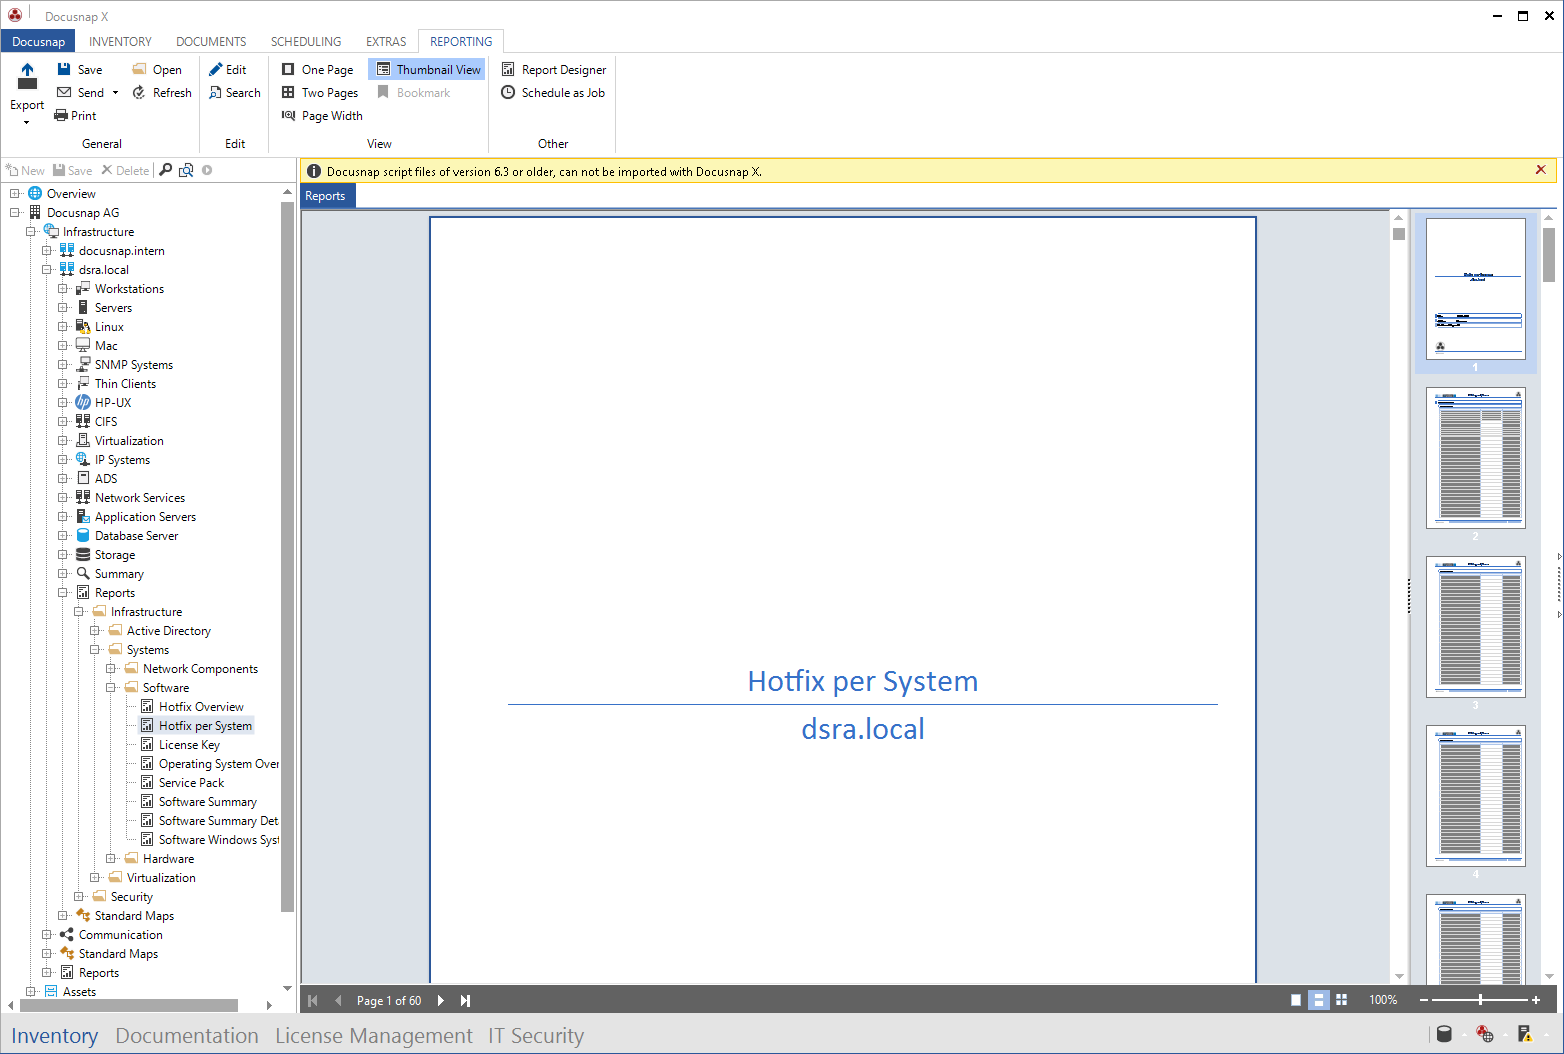
Task: Open a report via the Open folder icon
Action: [140, 69]
